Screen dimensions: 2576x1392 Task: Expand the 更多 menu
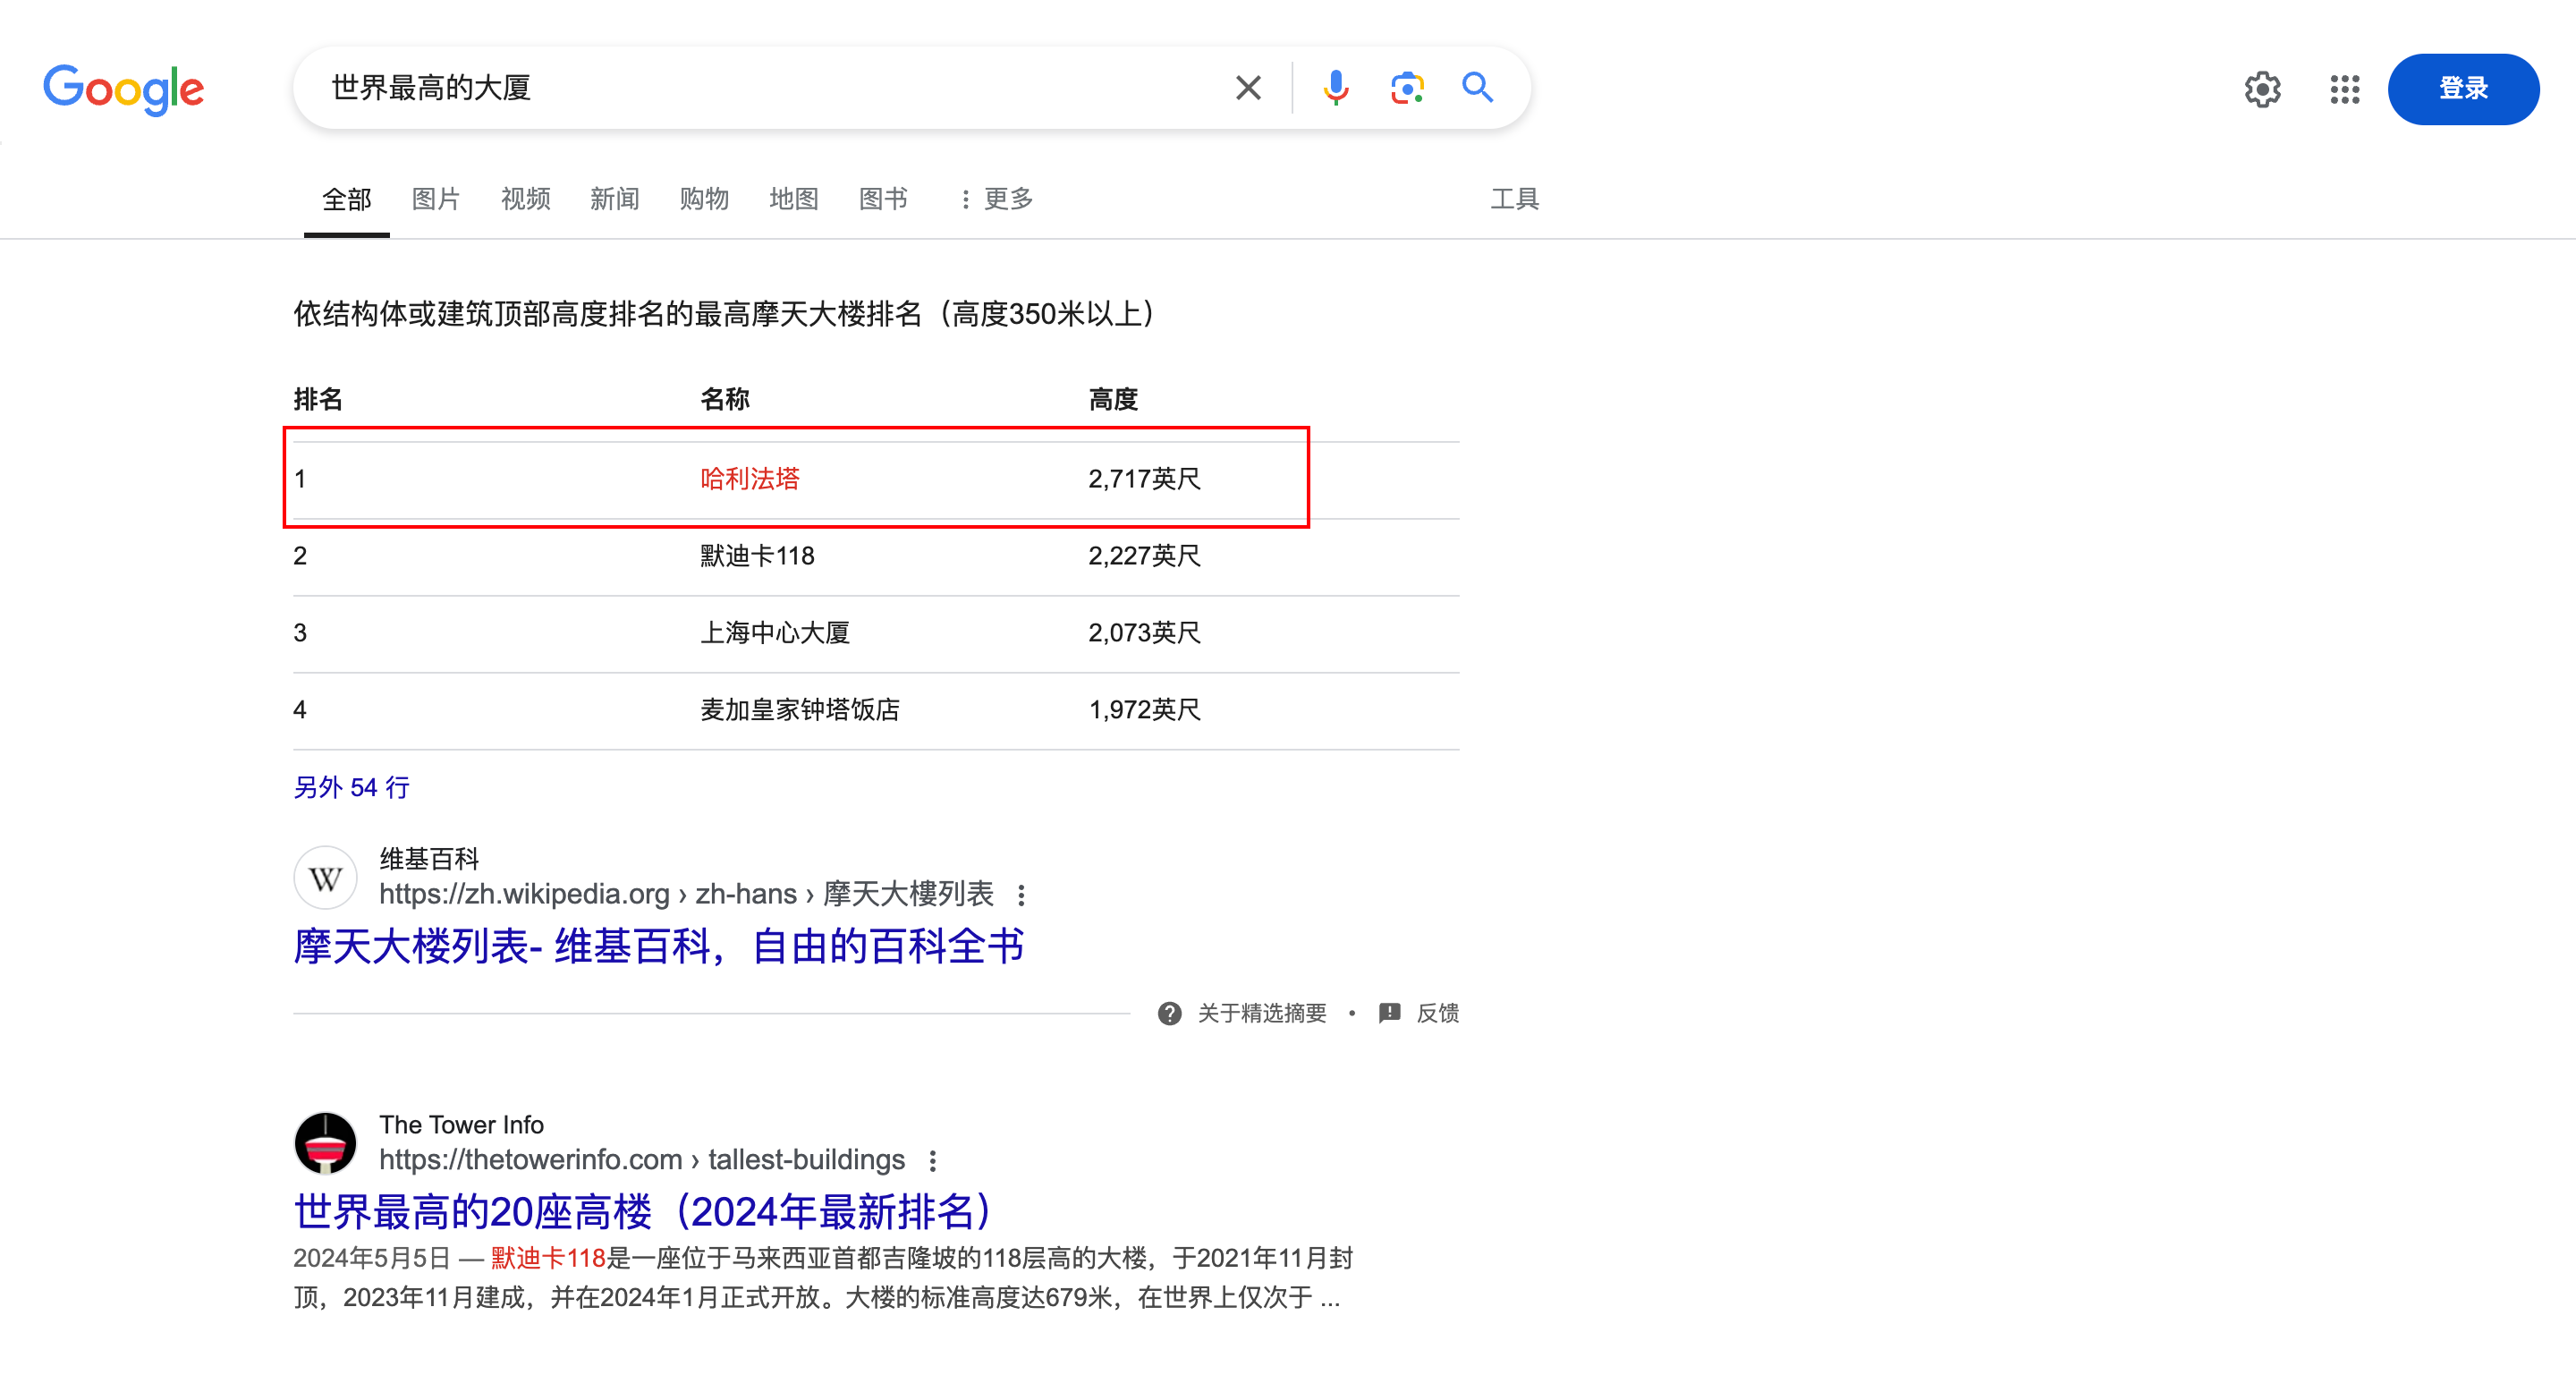point(996,199)
